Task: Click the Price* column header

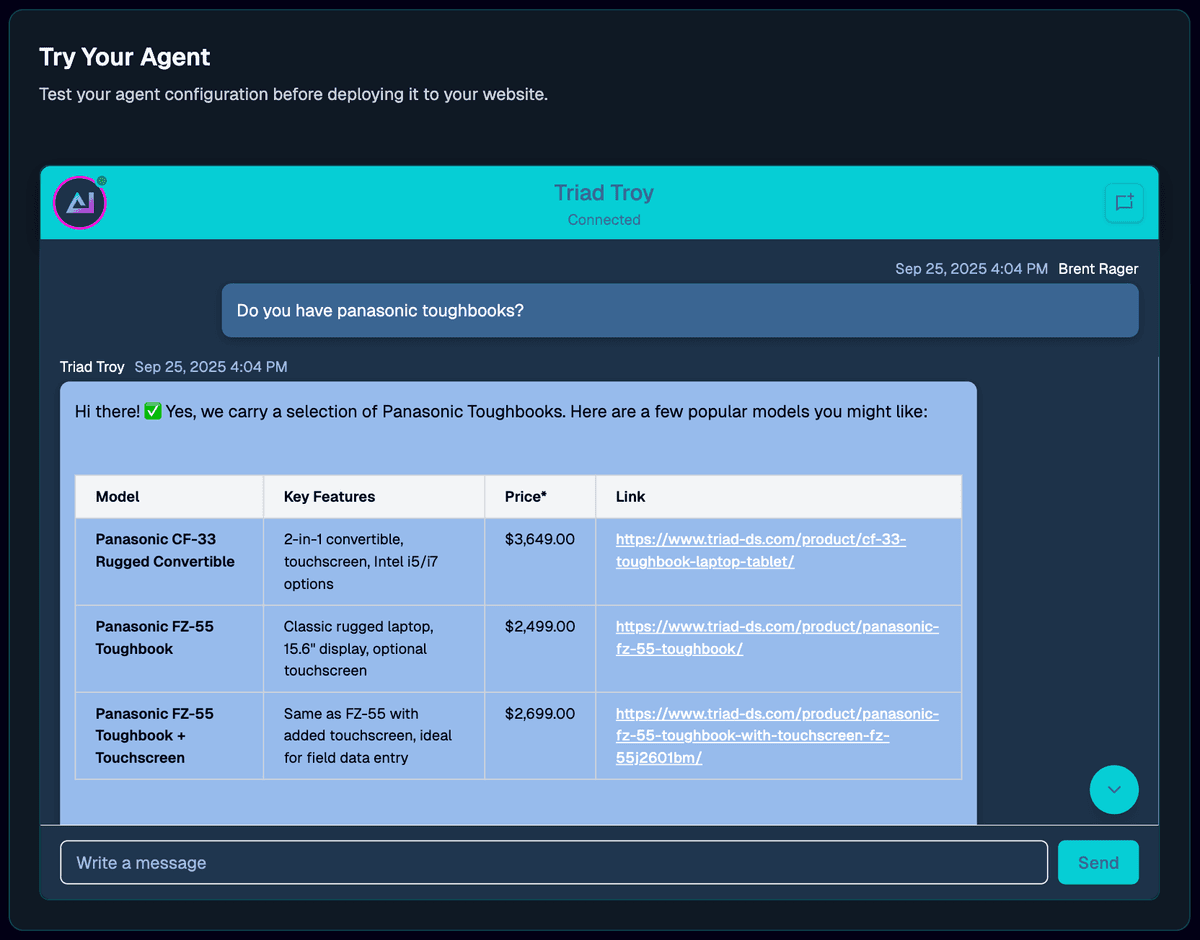Action: click(x=526, y=497)
